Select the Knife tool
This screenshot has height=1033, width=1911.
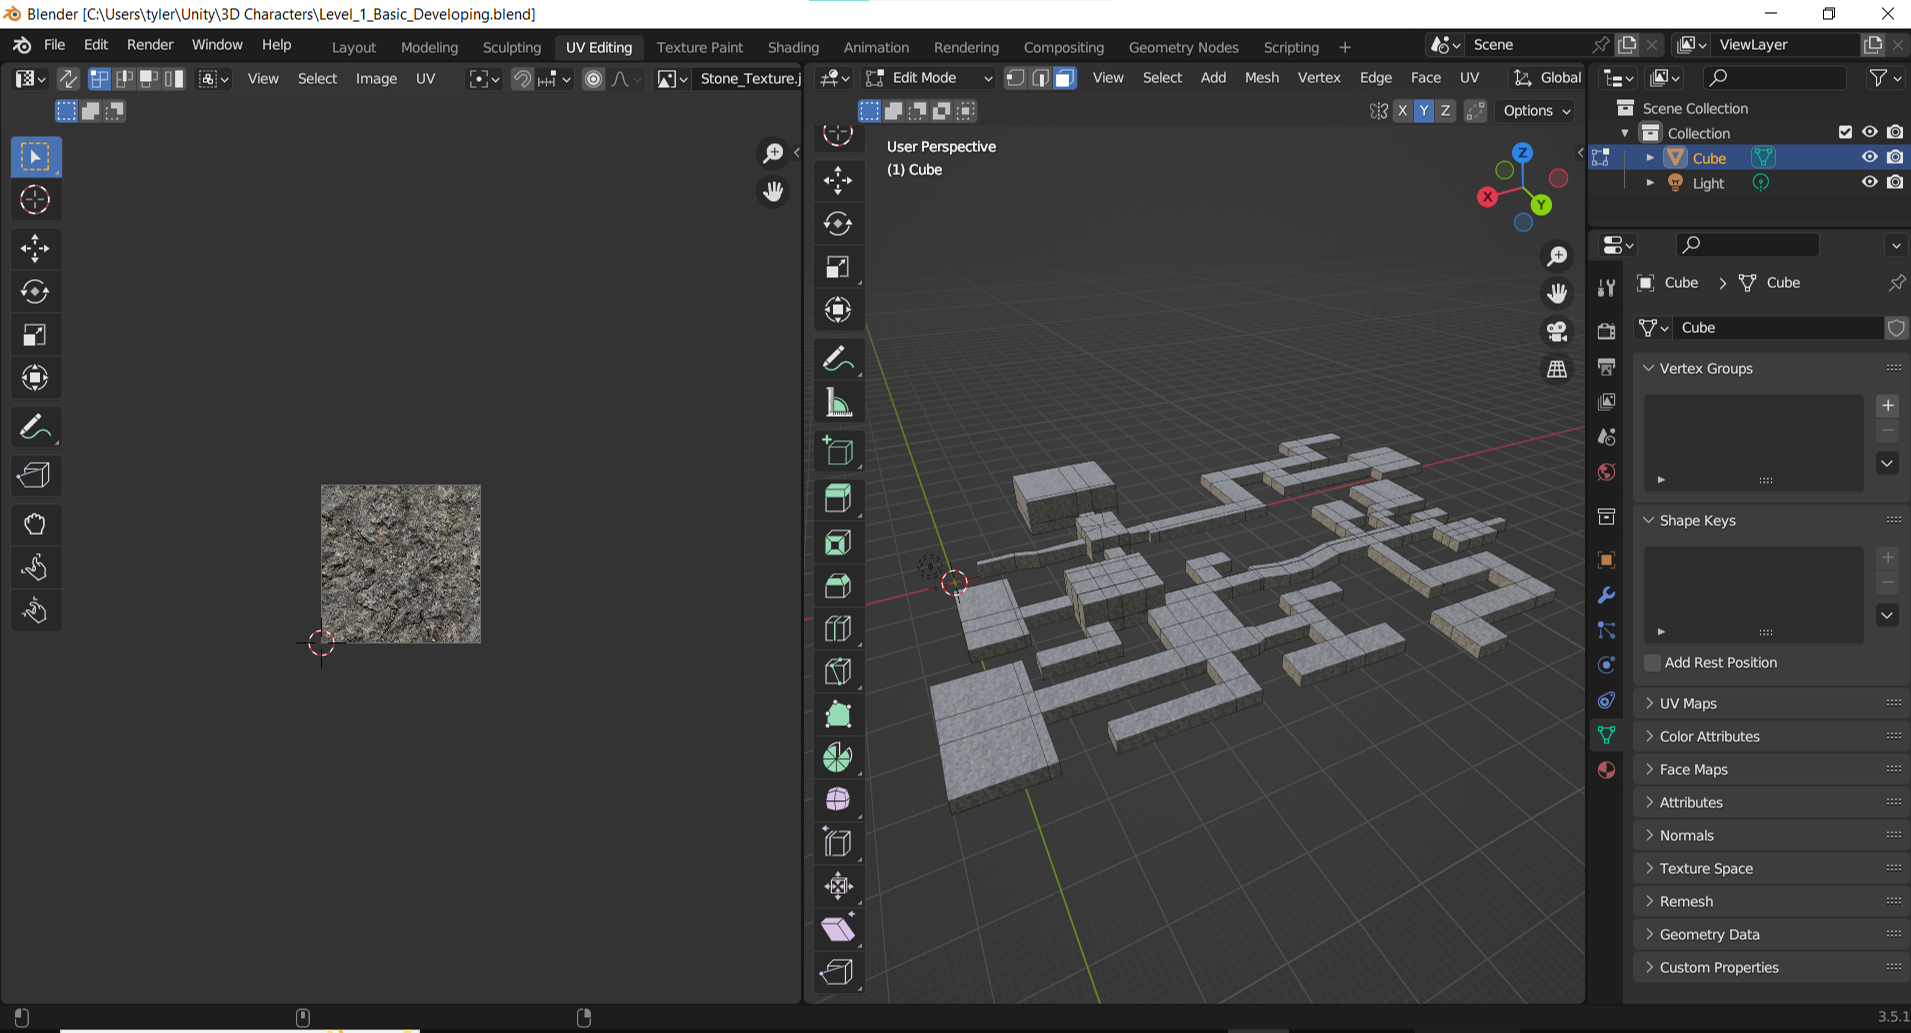(x=838, y=671)
